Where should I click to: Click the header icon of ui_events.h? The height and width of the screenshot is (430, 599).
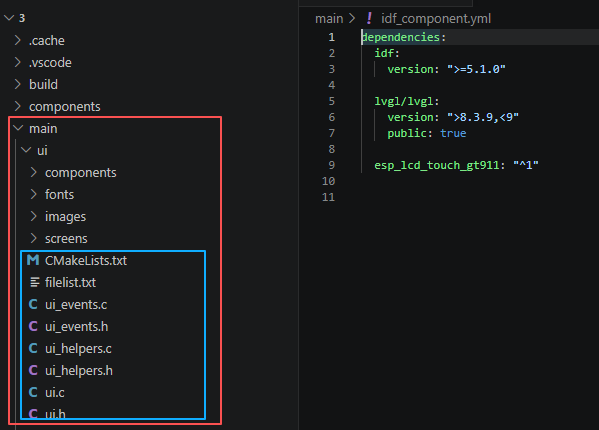click(x=33, y=327)
